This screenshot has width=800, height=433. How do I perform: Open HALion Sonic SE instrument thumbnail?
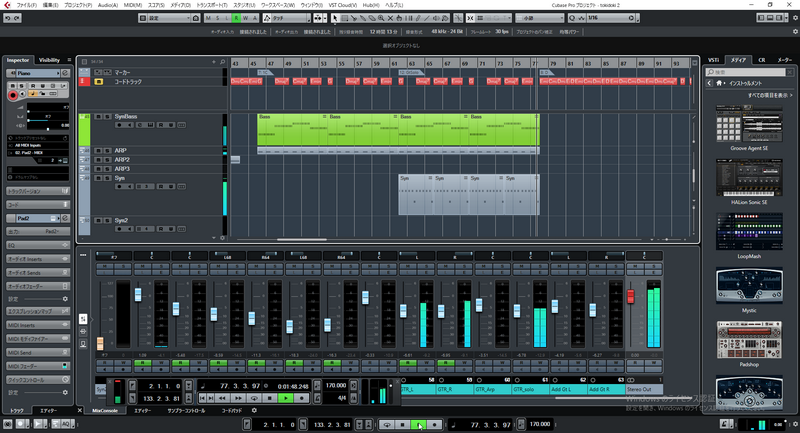[x=749, y=177]
